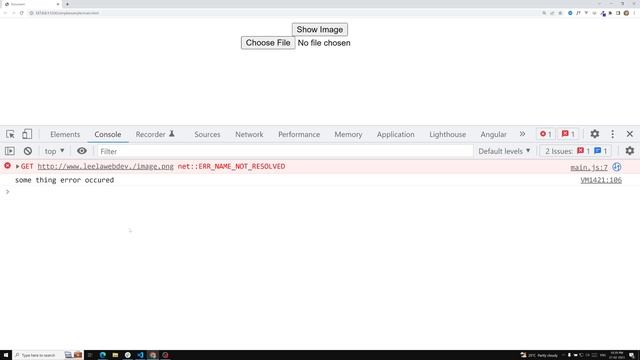Click the replay XHR icon beside main.js:7
The height and width of the screenshot is (360, 640).
617,167
